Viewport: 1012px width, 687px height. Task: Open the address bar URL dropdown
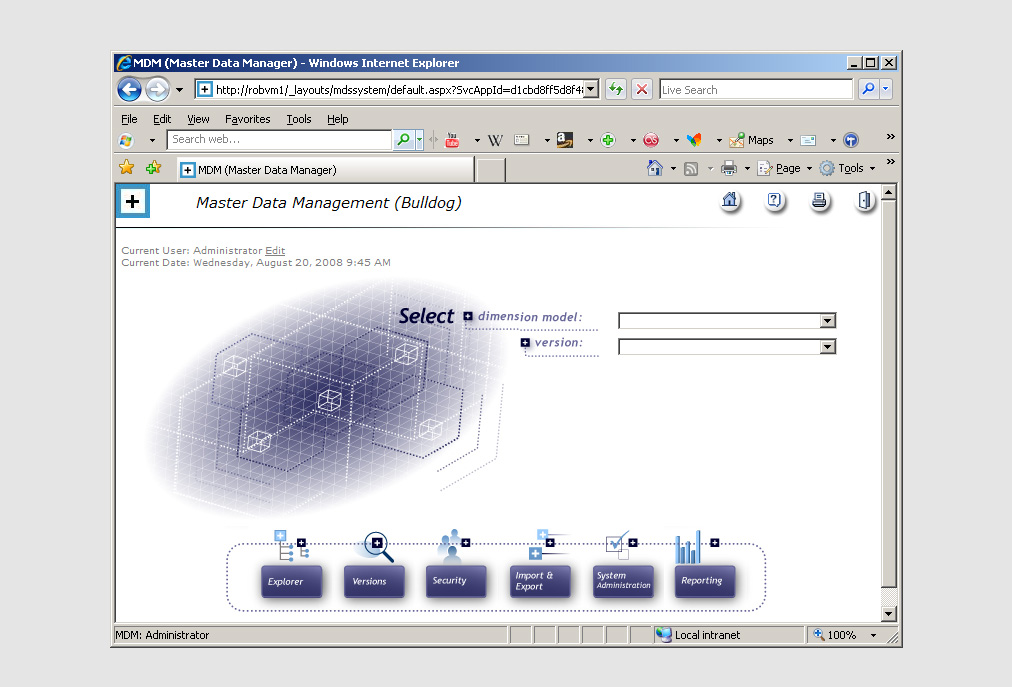591,89
